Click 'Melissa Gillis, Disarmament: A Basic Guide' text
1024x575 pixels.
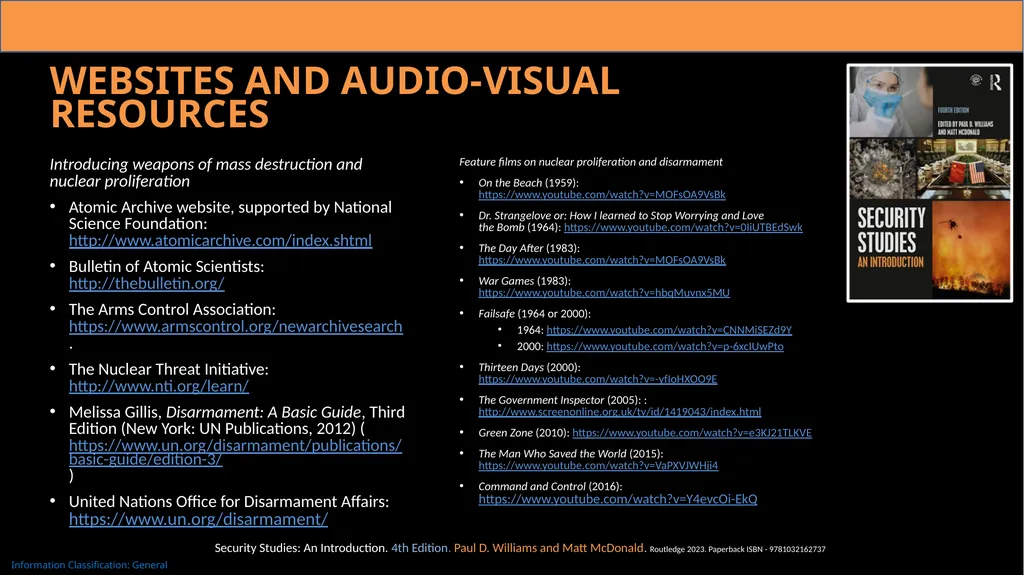[215, 412]
